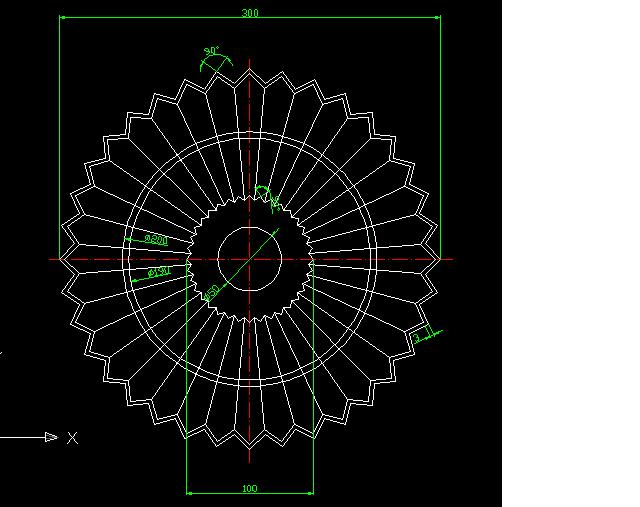Select the 3 offset dimension text

pyautogui.click(x=416, y=338)
